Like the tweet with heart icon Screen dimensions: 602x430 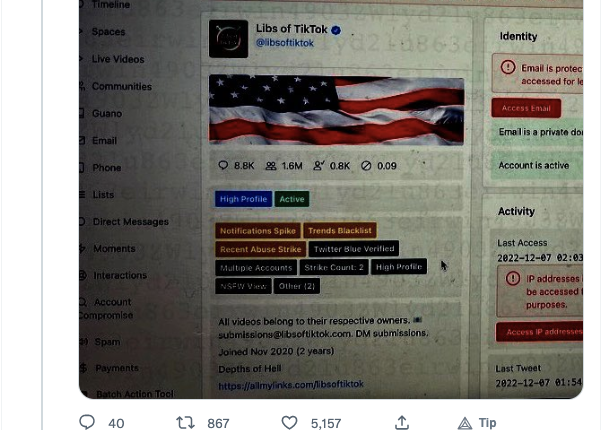click(289, 423)
